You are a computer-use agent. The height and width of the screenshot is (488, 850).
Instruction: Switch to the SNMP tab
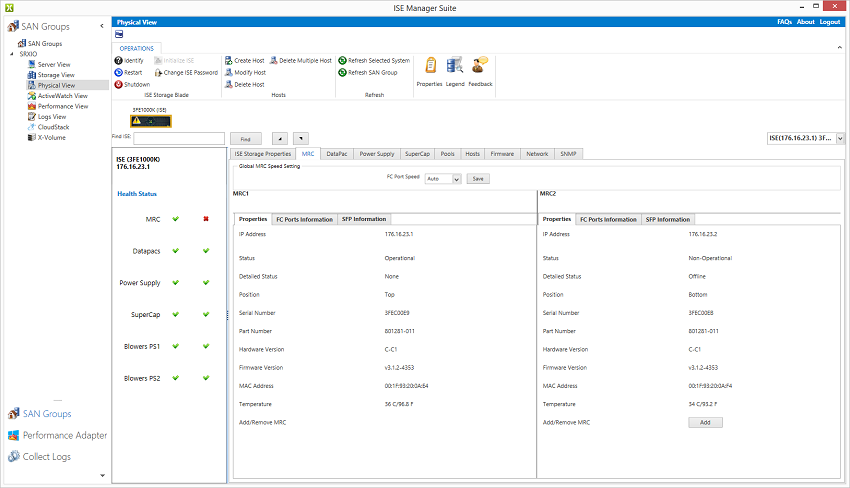[x=568, y=154]
